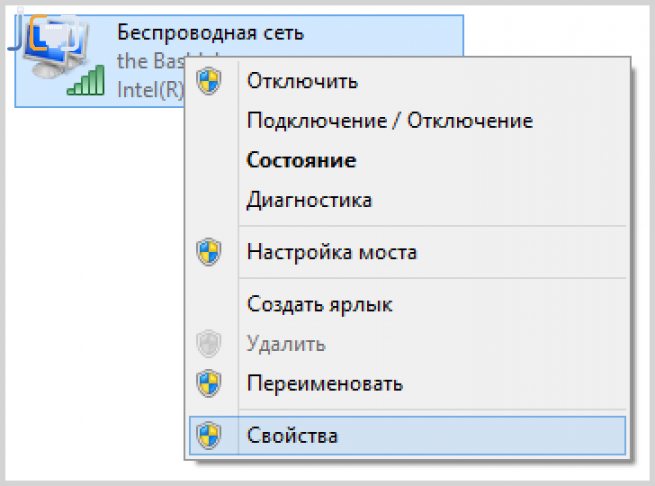Screen dimensions: 655x486
Task: Click the Intel(R) adapter description text
Action: tap(150, 89)
